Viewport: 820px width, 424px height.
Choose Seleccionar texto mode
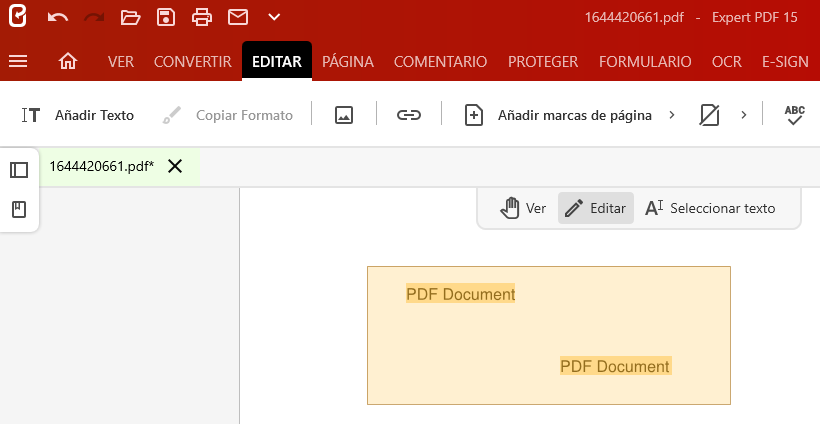click(x=710, y=208)
